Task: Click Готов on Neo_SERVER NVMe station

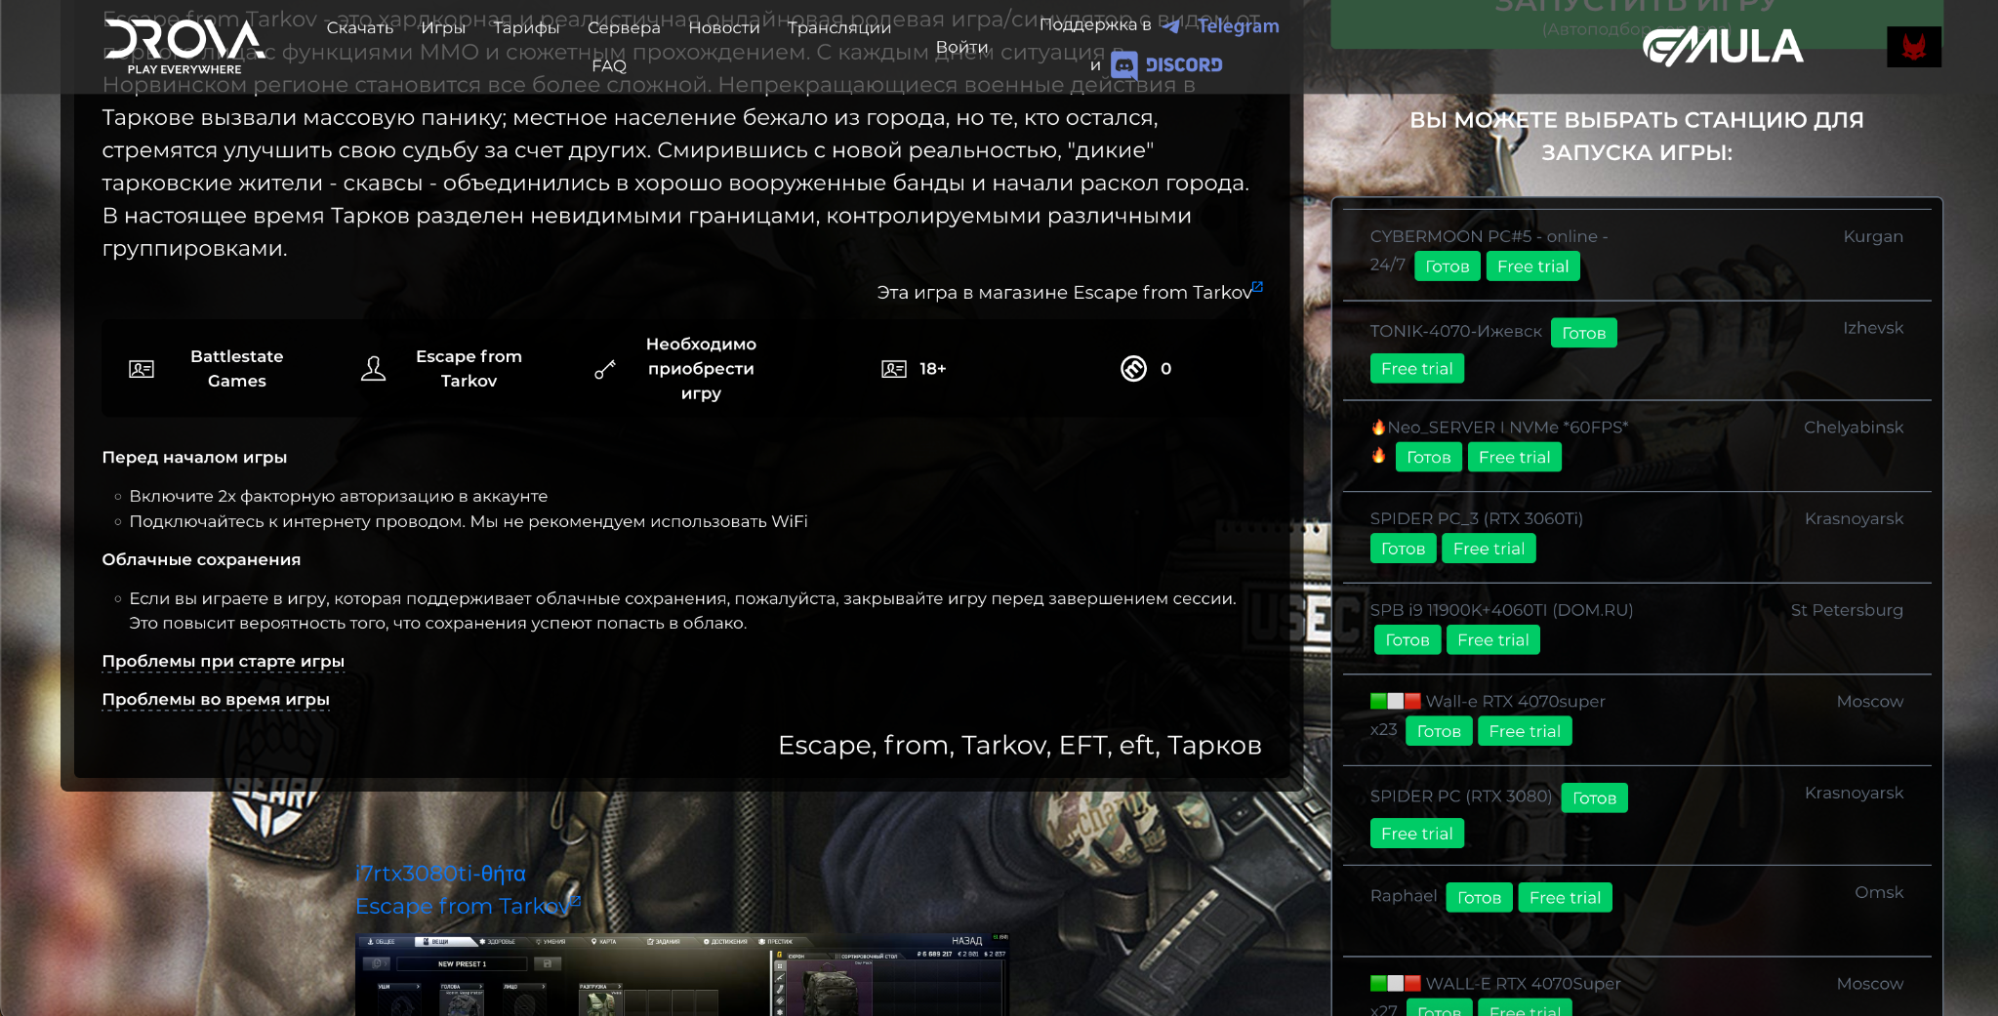Action: coord(1428,457)
